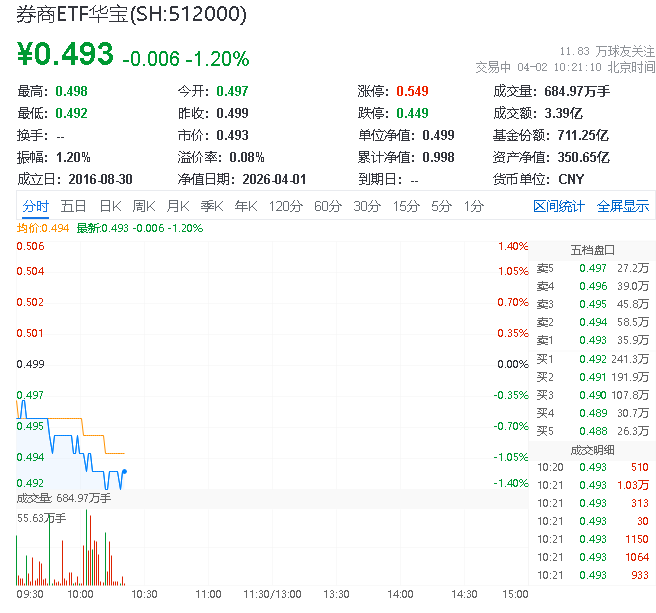Select the 买5 order row 26.3万
The height and width of the screenshot is (613, 656).
click(x=592, y=431)
